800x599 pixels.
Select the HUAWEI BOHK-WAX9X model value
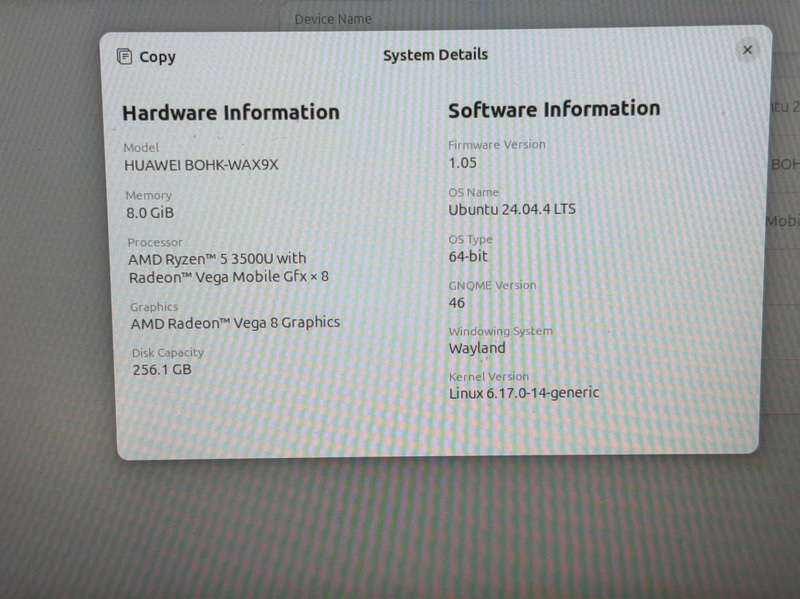click(x=201, y=165)
